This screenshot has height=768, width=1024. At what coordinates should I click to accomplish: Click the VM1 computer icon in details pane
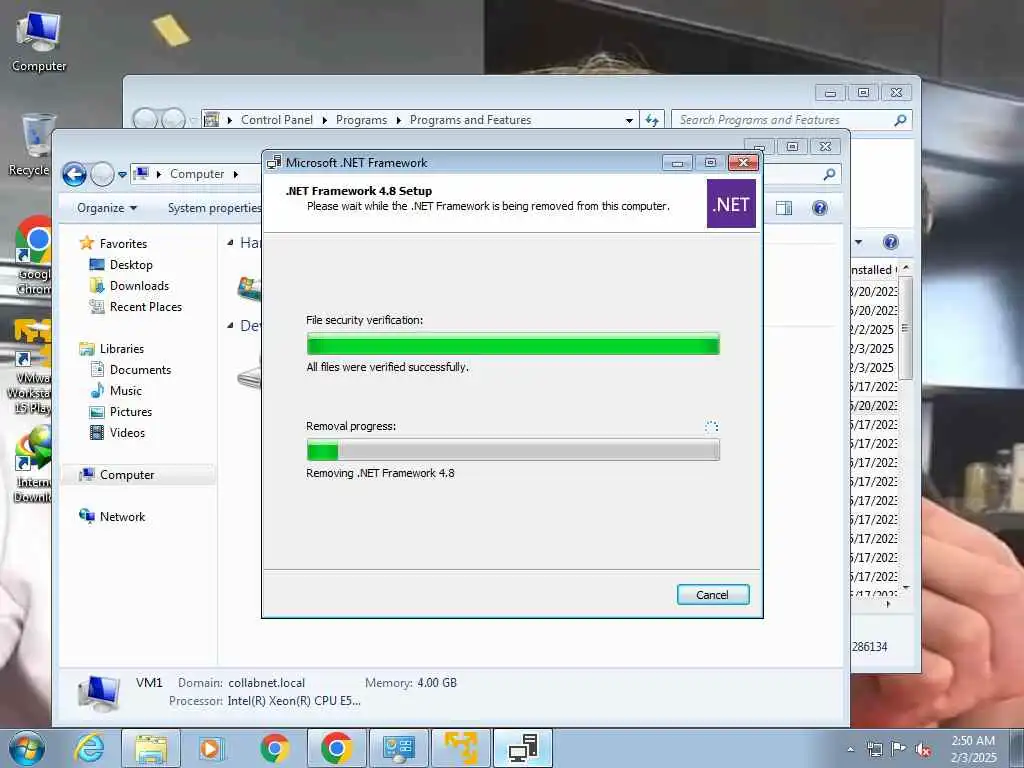(99, 693)
